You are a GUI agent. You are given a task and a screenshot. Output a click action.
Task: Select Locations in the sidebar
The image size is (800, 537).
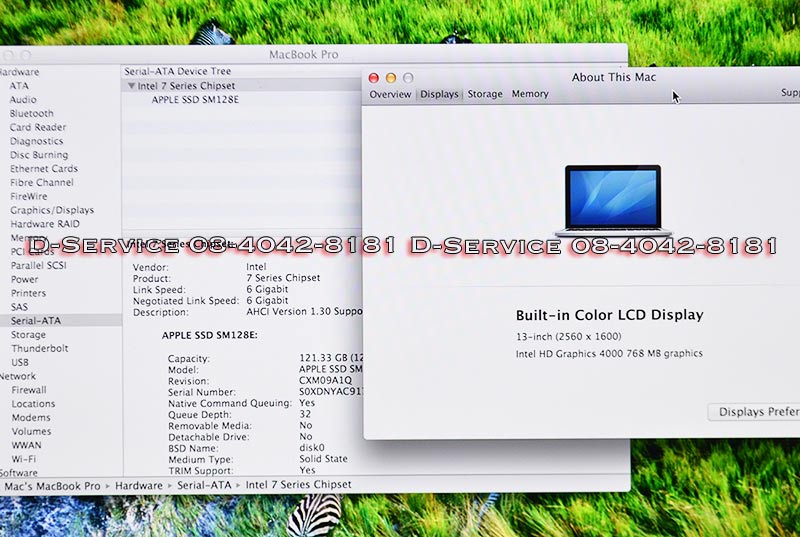coord(33,403)
